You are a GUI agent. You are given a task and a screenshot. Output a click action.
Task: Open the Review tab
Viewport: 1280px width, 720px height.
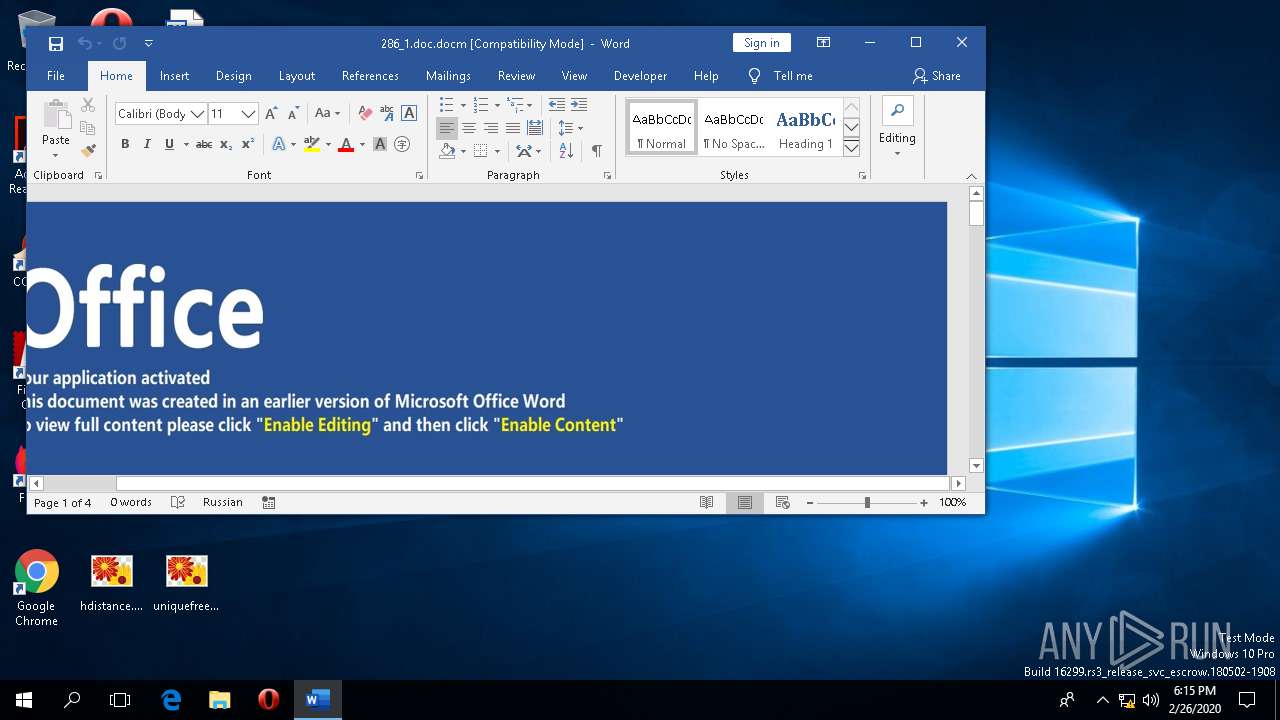click(x=516, y=76)
